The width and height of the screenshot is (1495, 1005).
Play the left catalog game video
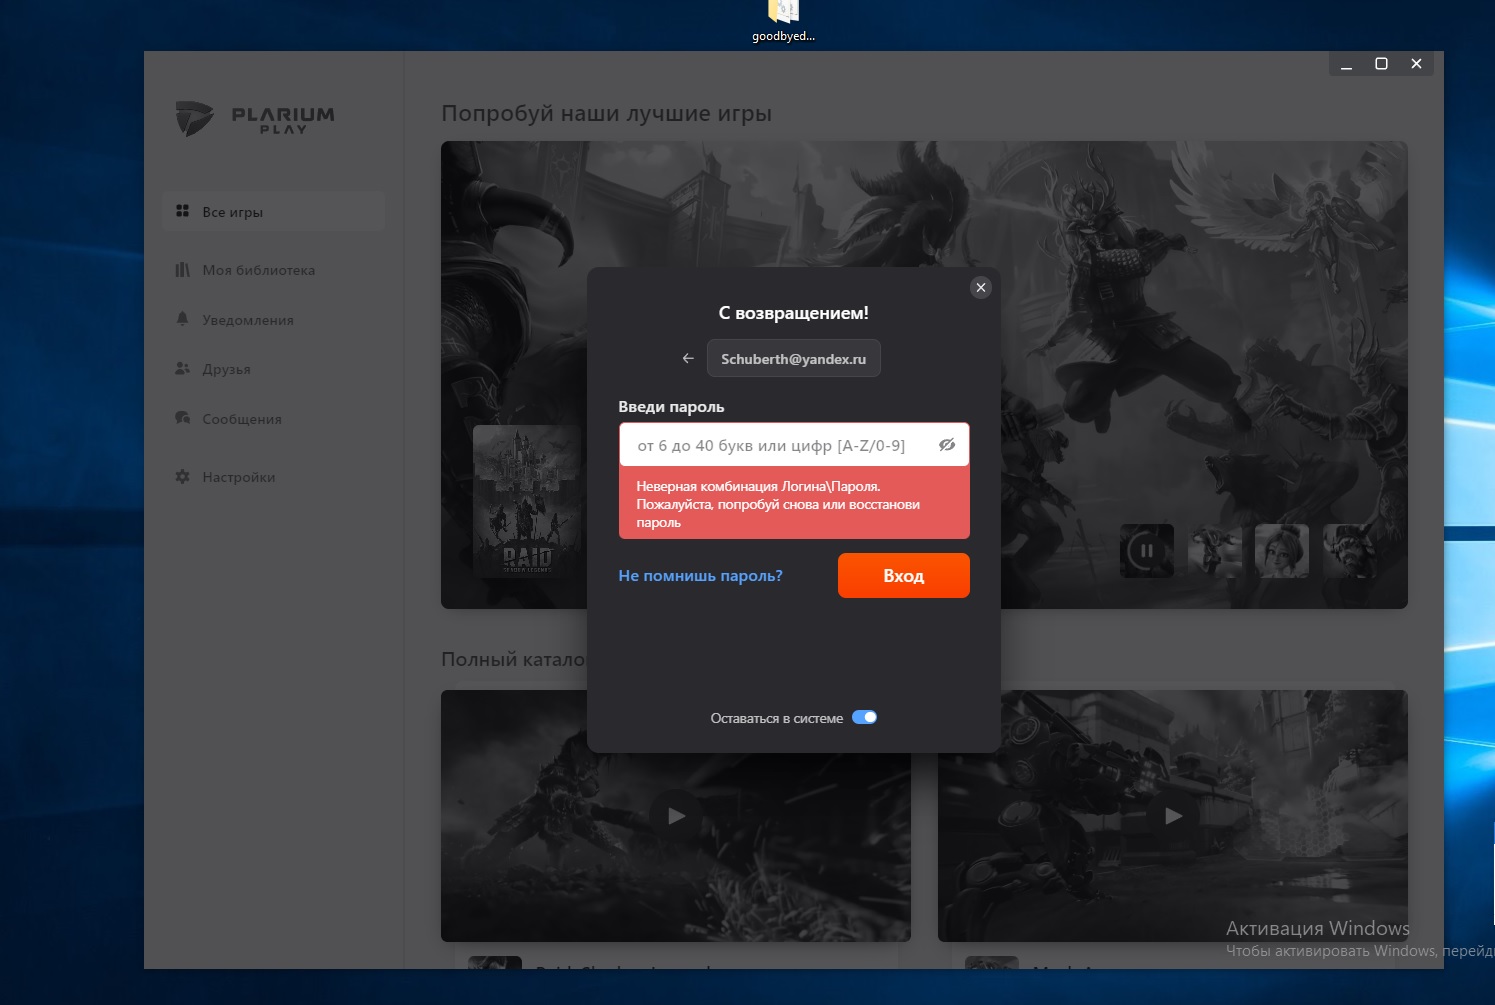[676, 816]
